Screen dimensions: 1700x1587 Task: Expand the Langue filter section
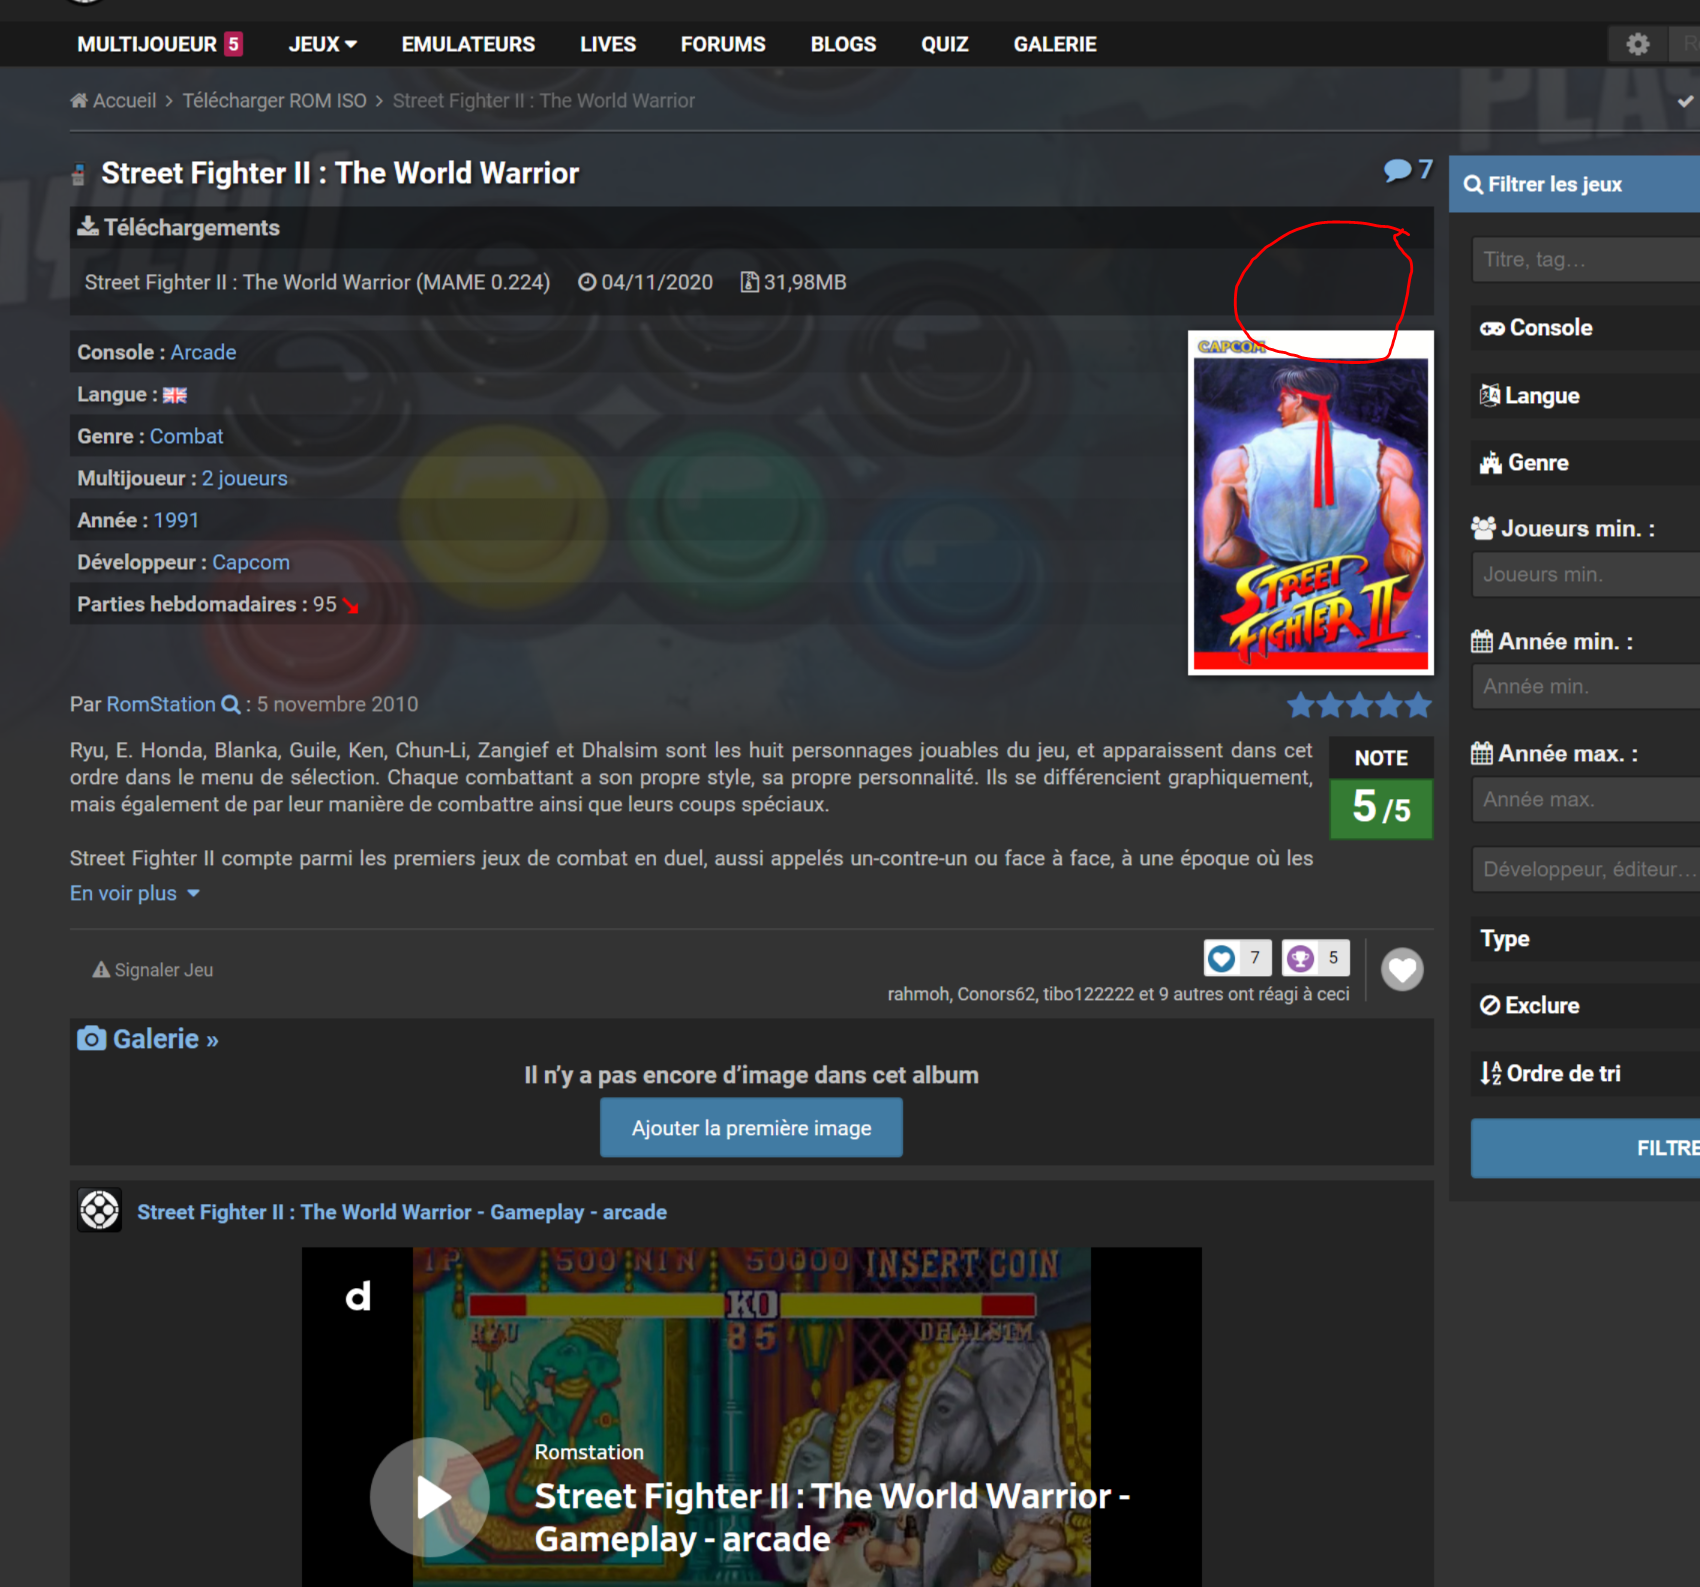tap(1586, 395)
